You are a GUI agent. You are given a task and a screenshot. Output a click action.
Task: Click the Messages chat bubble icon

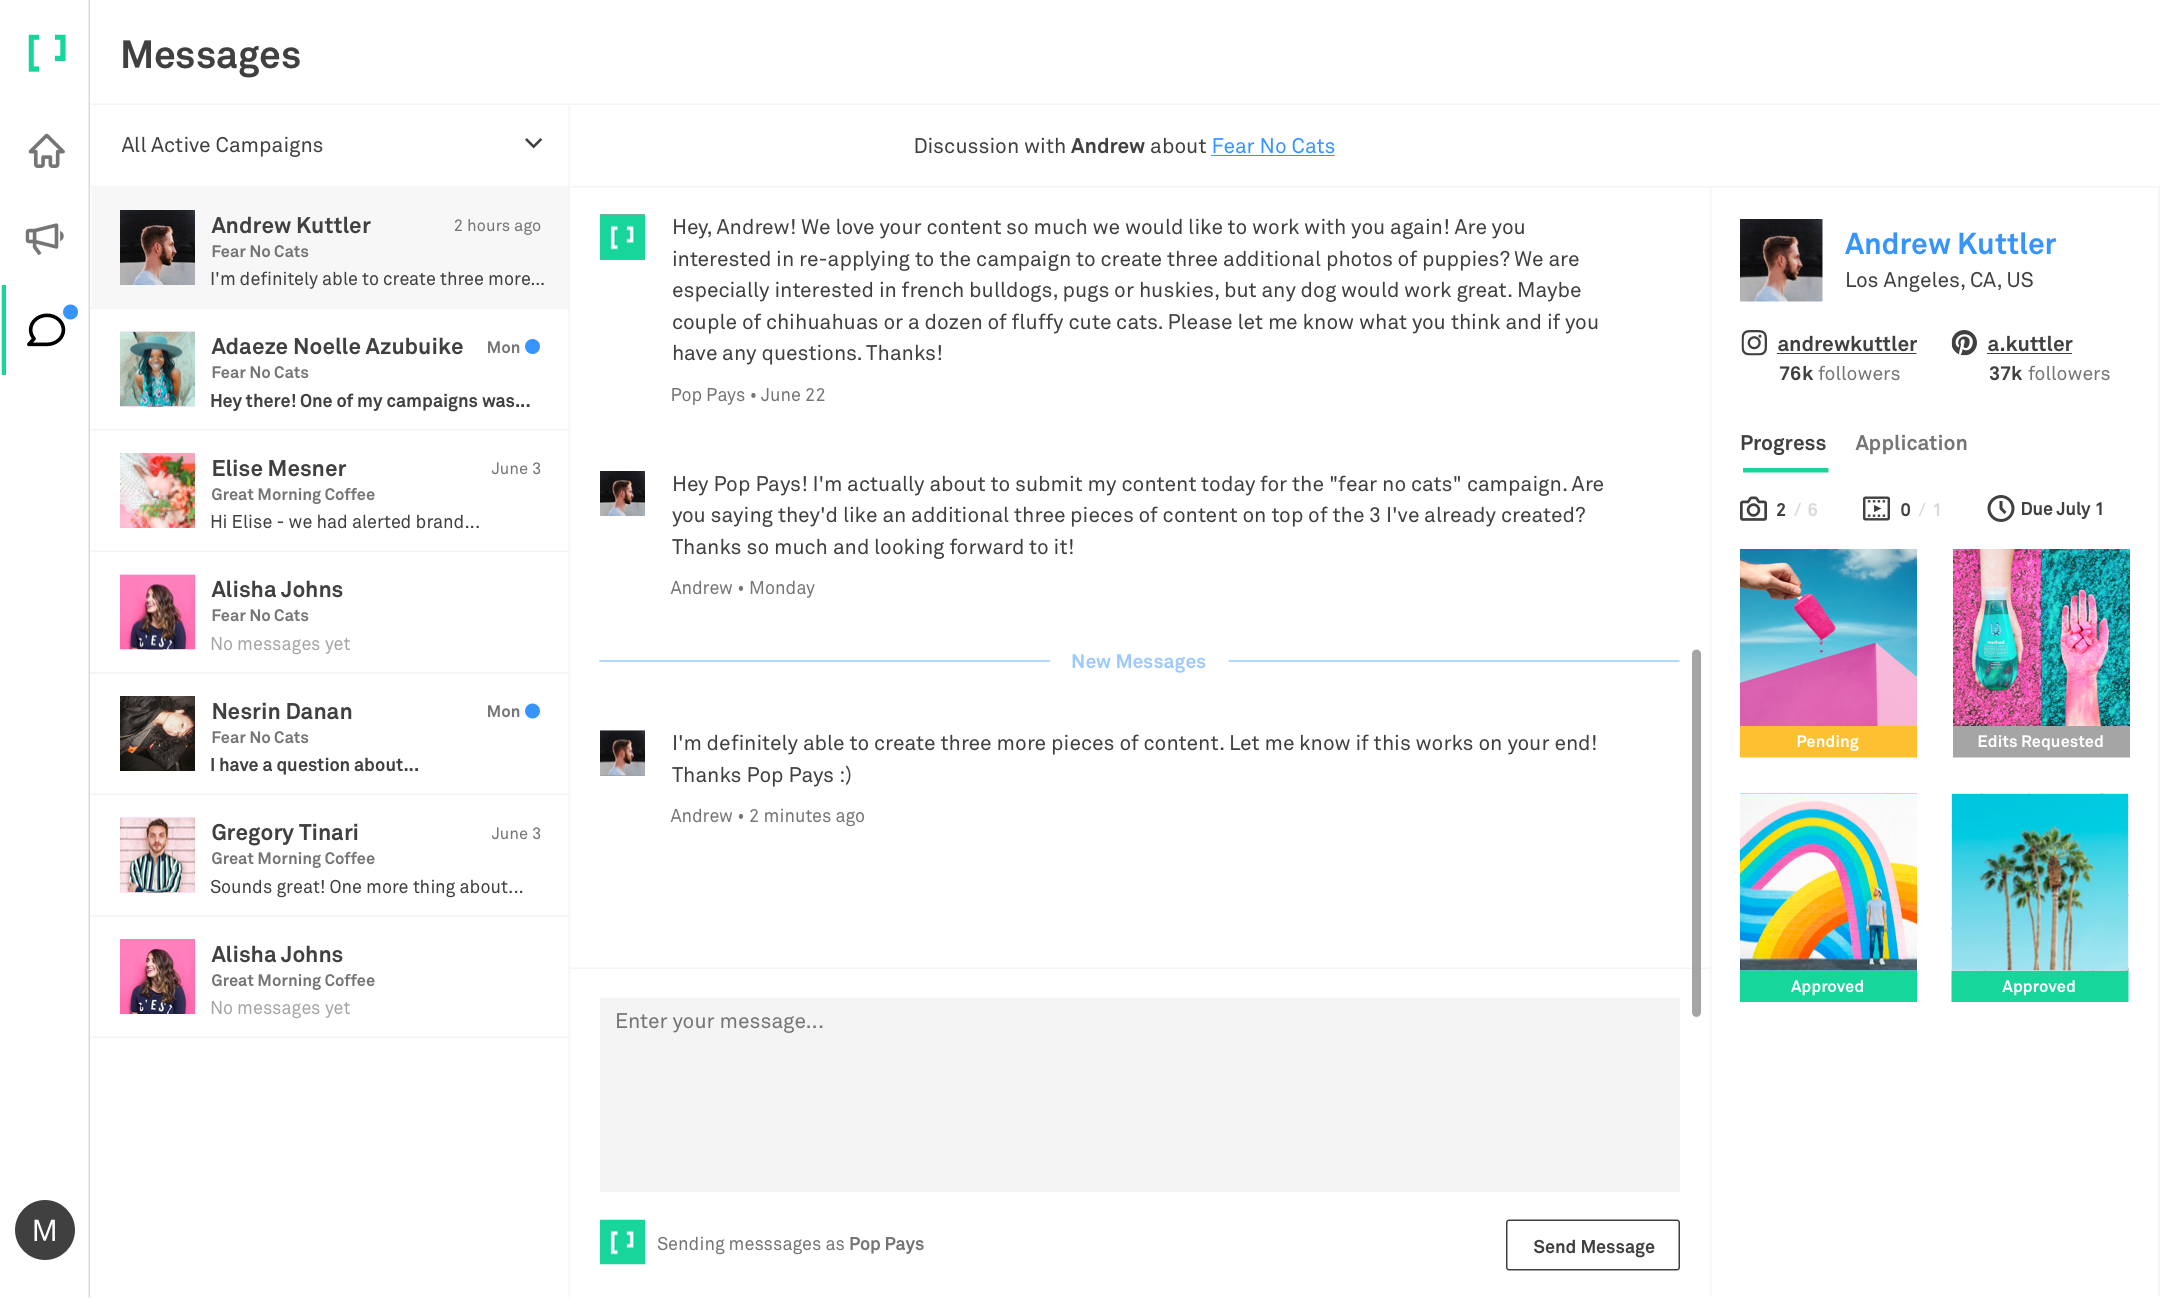46,330
